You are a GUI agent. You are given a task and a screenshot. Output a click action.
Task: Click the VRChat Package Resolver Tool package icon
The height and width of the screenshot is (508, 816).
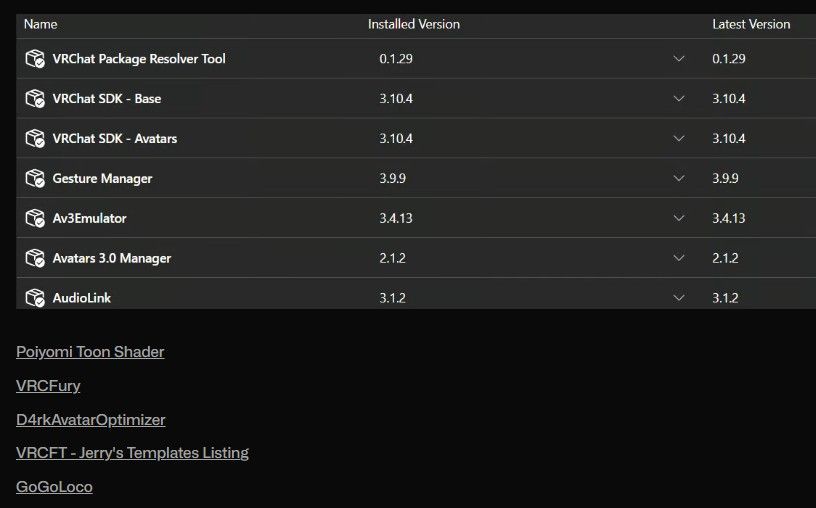click(x=35, y=59)
